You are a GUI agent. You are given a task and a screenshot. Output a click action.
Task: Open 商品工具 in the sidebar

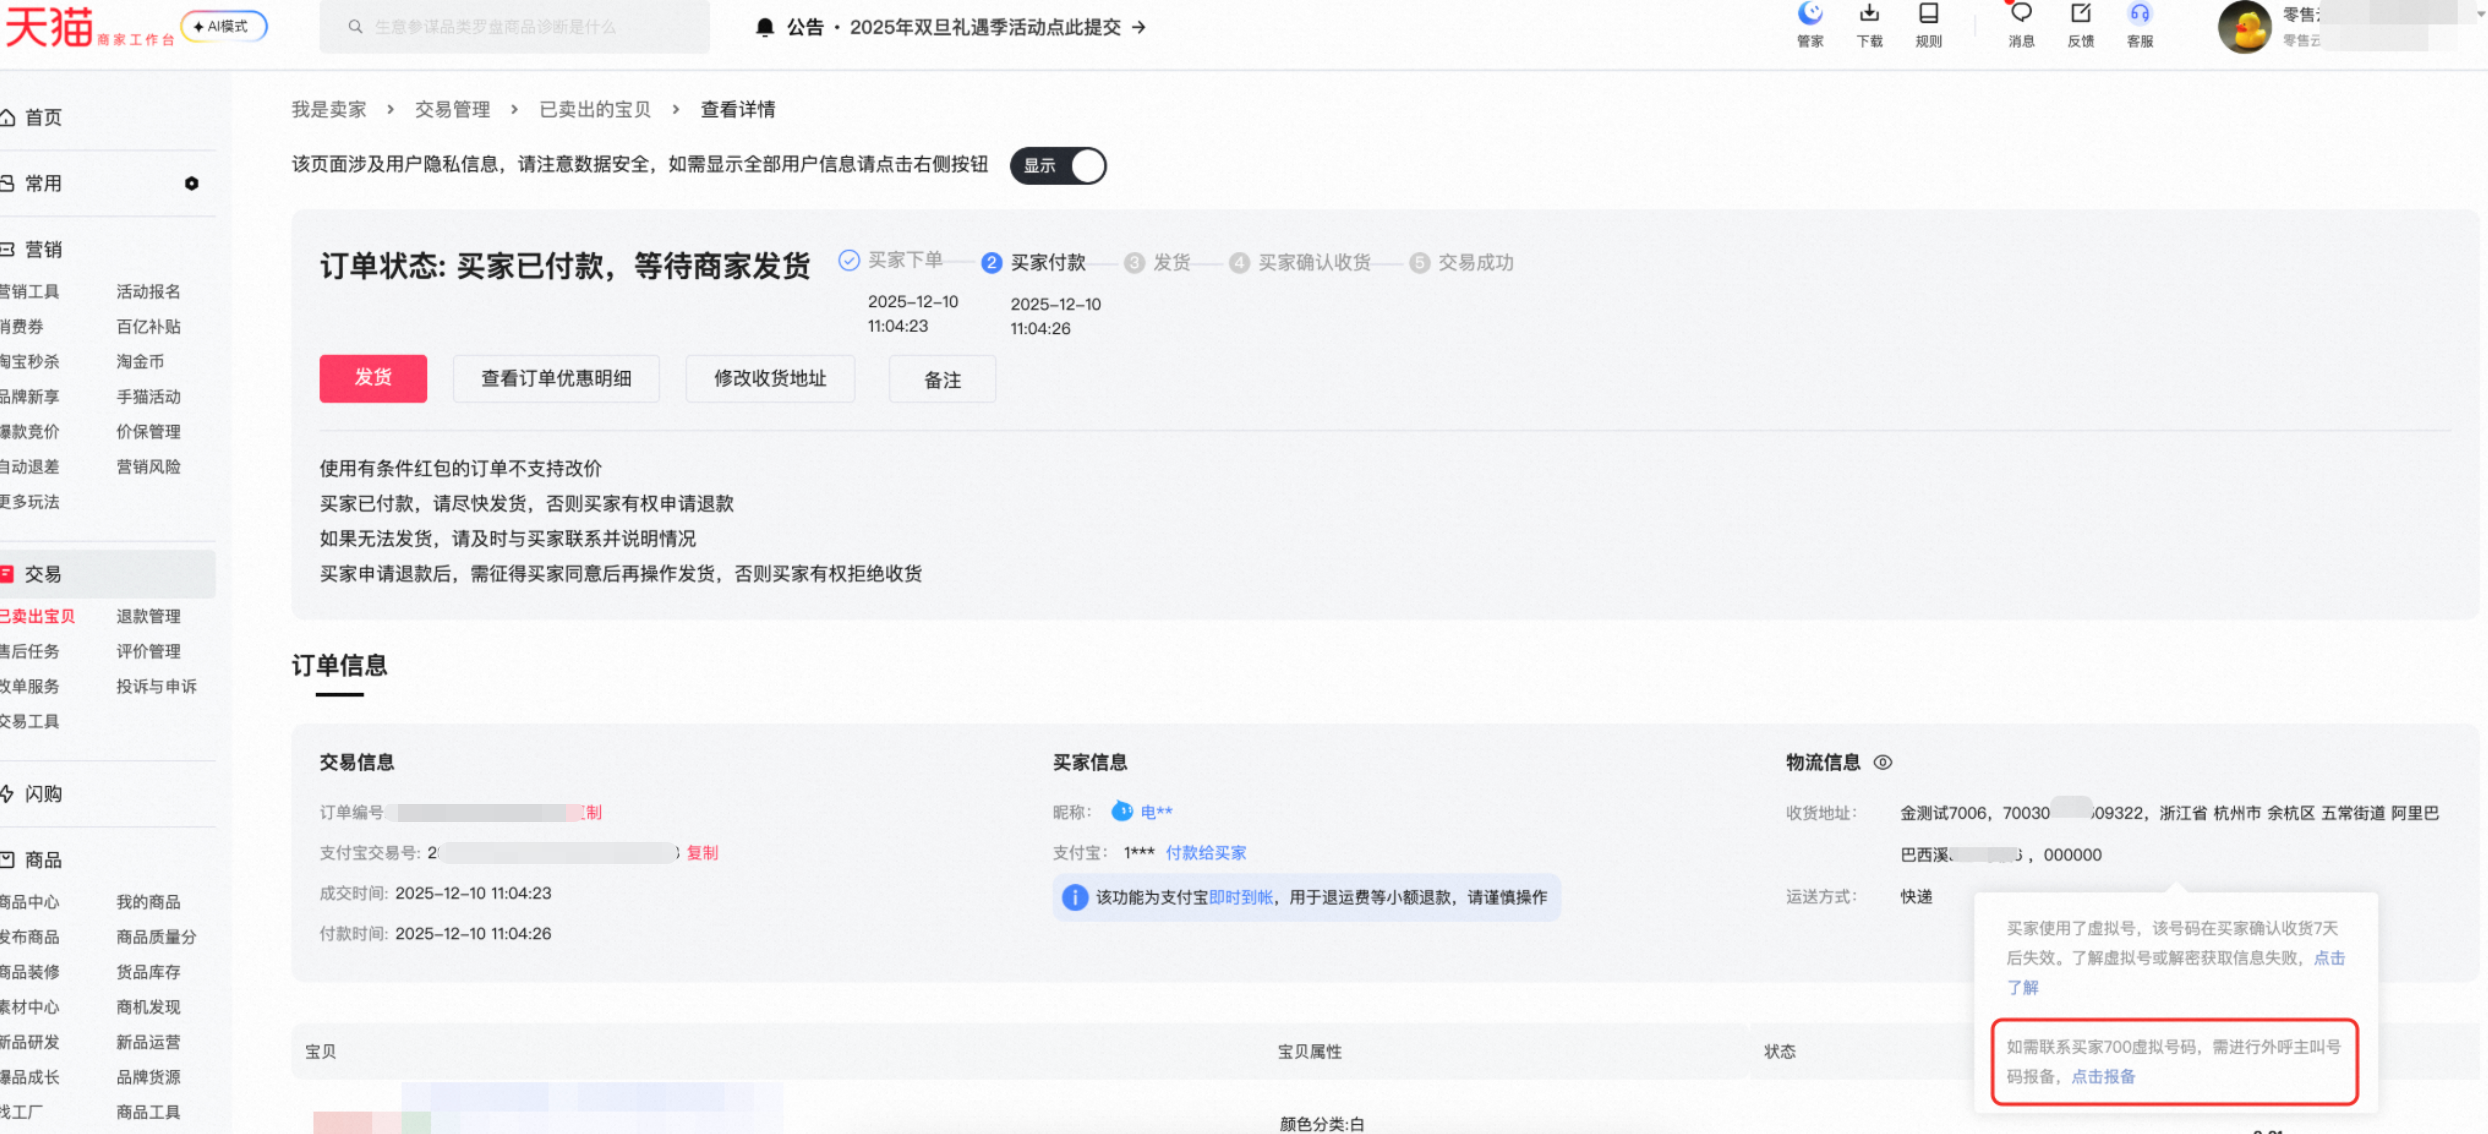point(148,1112)
